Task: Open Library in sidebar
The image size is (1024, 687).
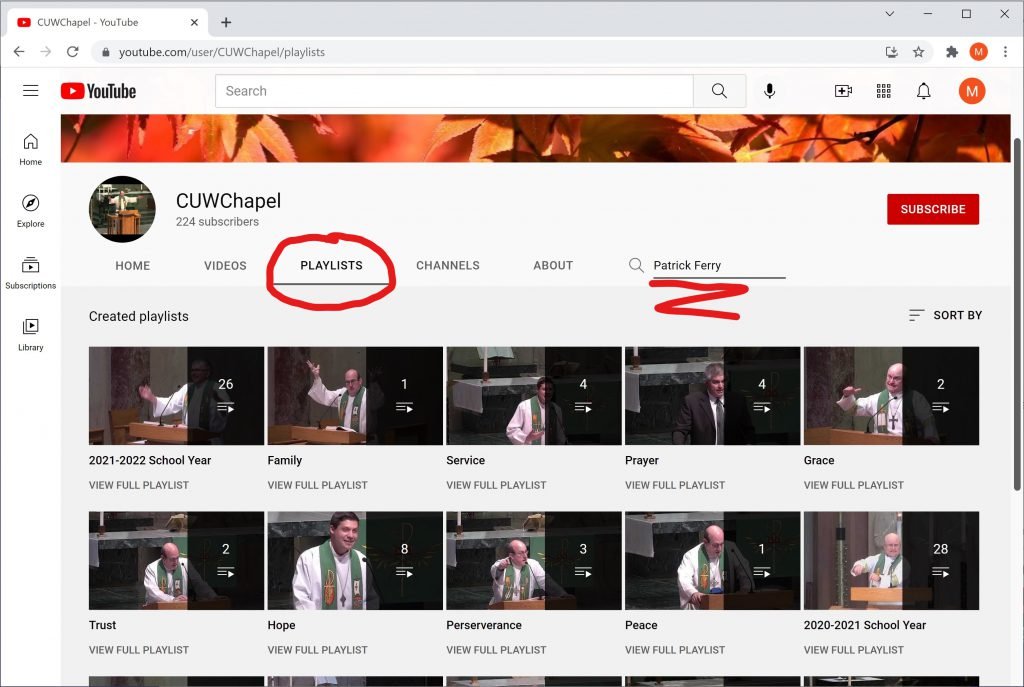Action: pos(31,334)
